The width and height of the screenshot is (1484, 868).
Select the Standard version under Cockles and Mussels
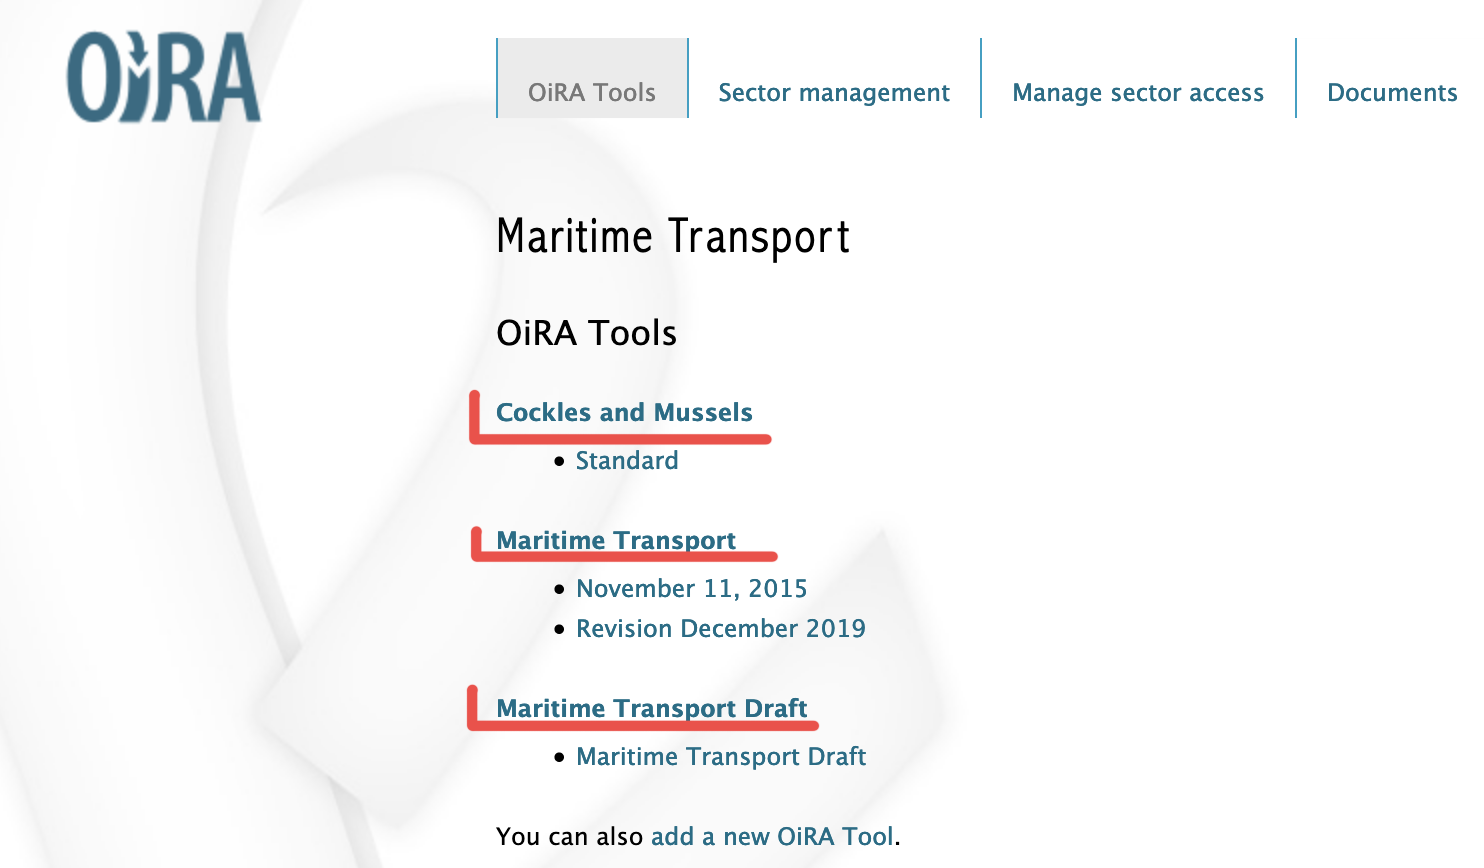tap(627, 460)
